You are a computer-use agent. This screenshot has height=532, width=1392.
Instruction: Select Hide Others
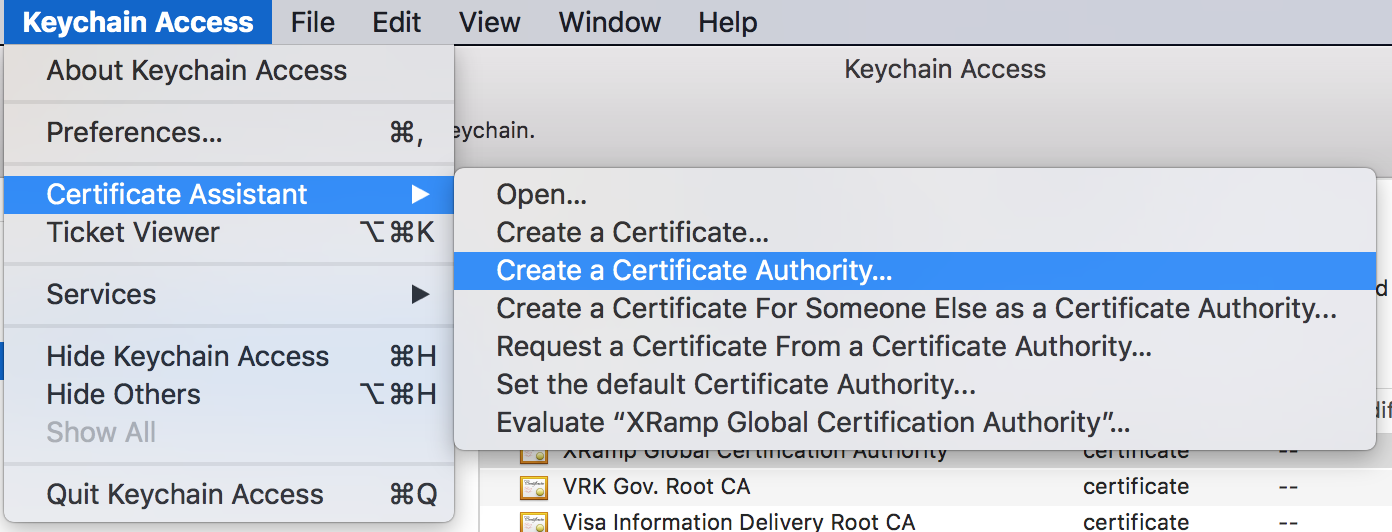pos(229,395)
